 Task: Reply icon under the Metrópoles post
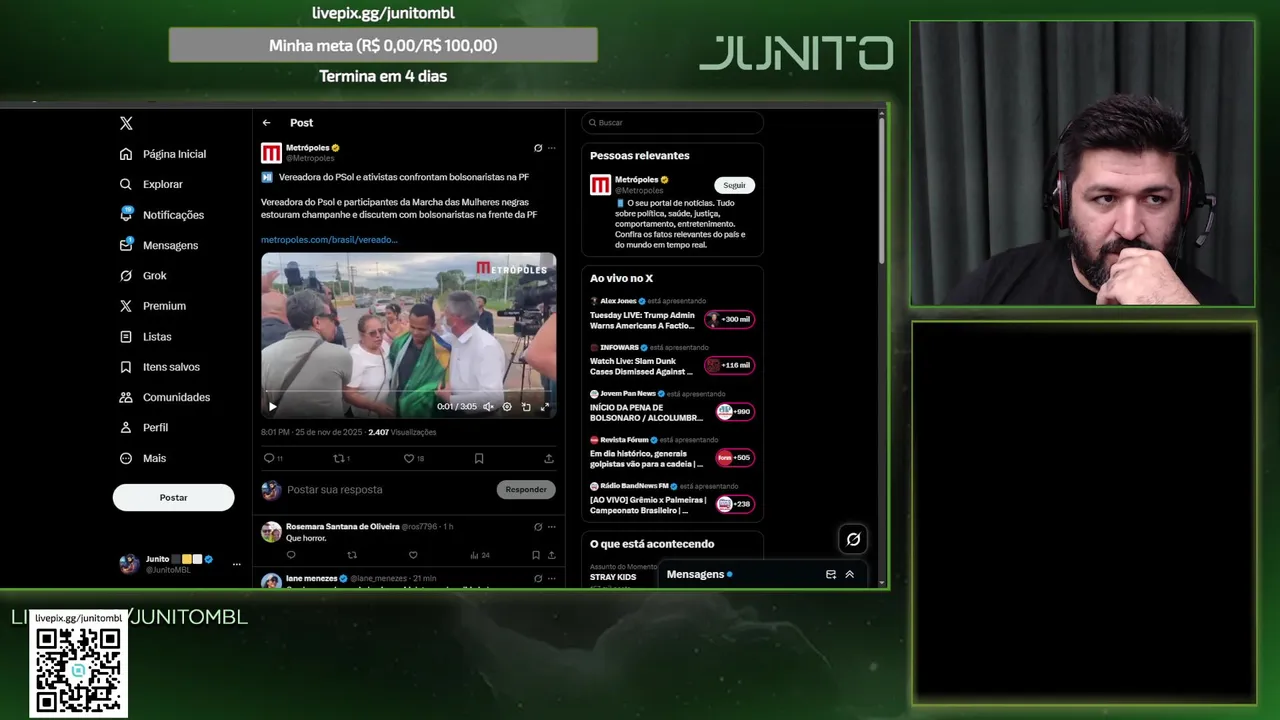(268, 458)
